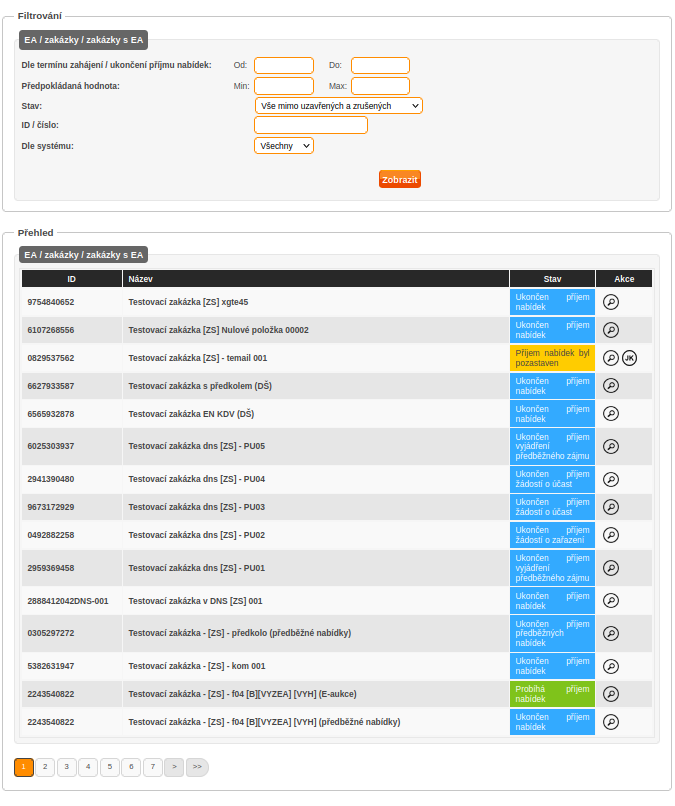Open detail magnifier for ID 6107268556
Viewport: 675px width, 806px height.
(x=610, y=330)
